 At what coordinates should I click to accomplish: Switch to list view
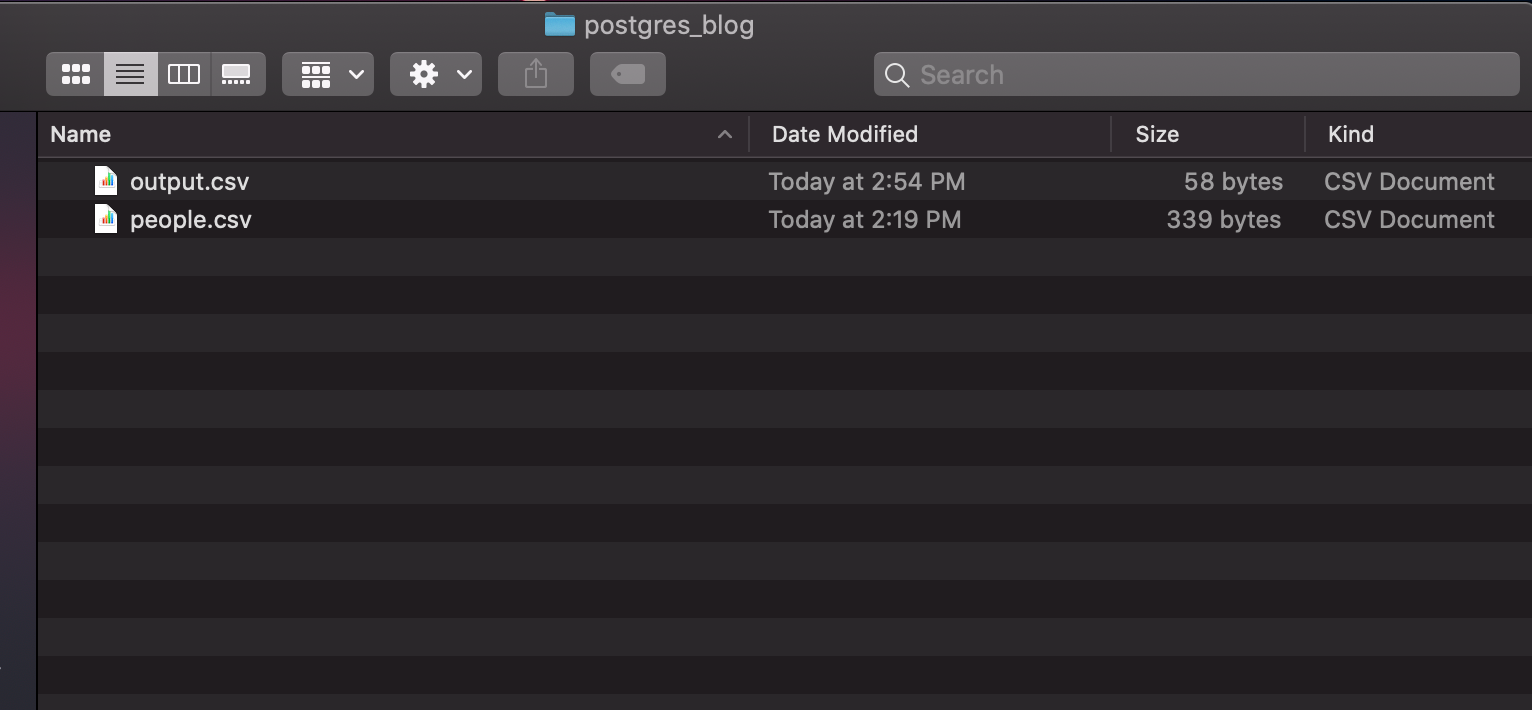(x=130, y=74)
